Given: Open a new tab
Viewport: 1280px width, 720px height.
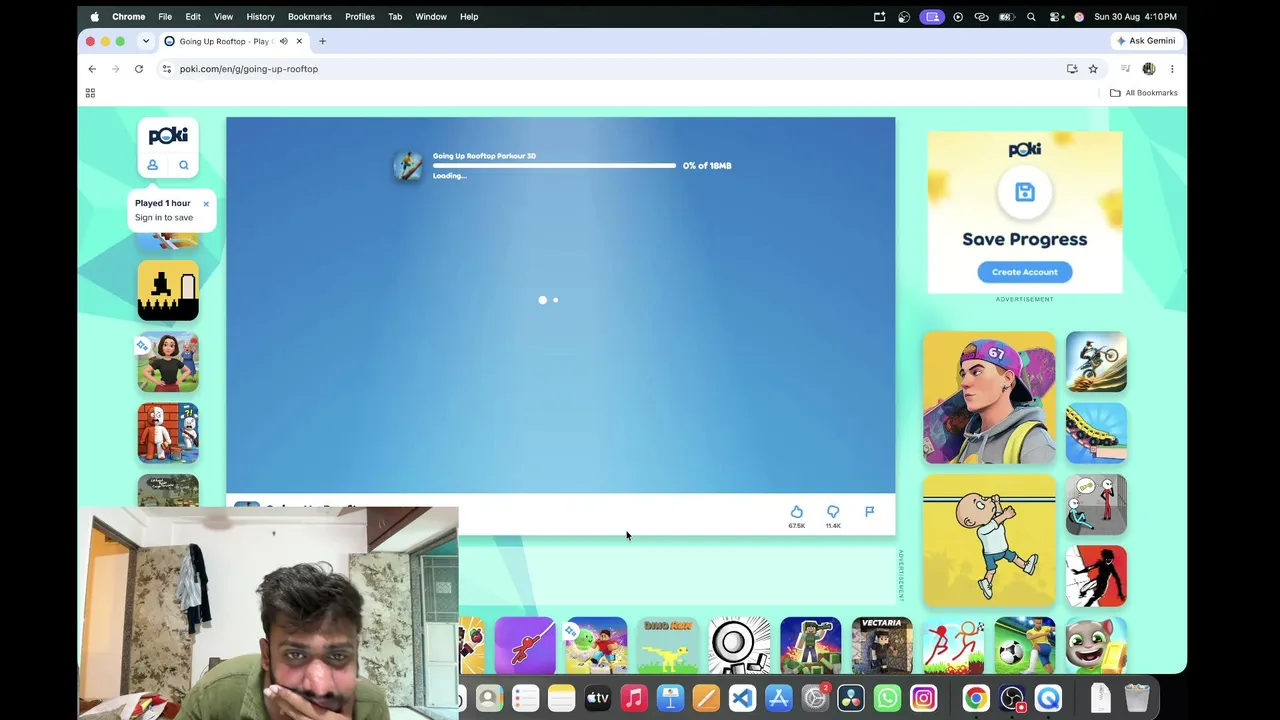Looking at the screenshot, I should [x=322, y=41].
